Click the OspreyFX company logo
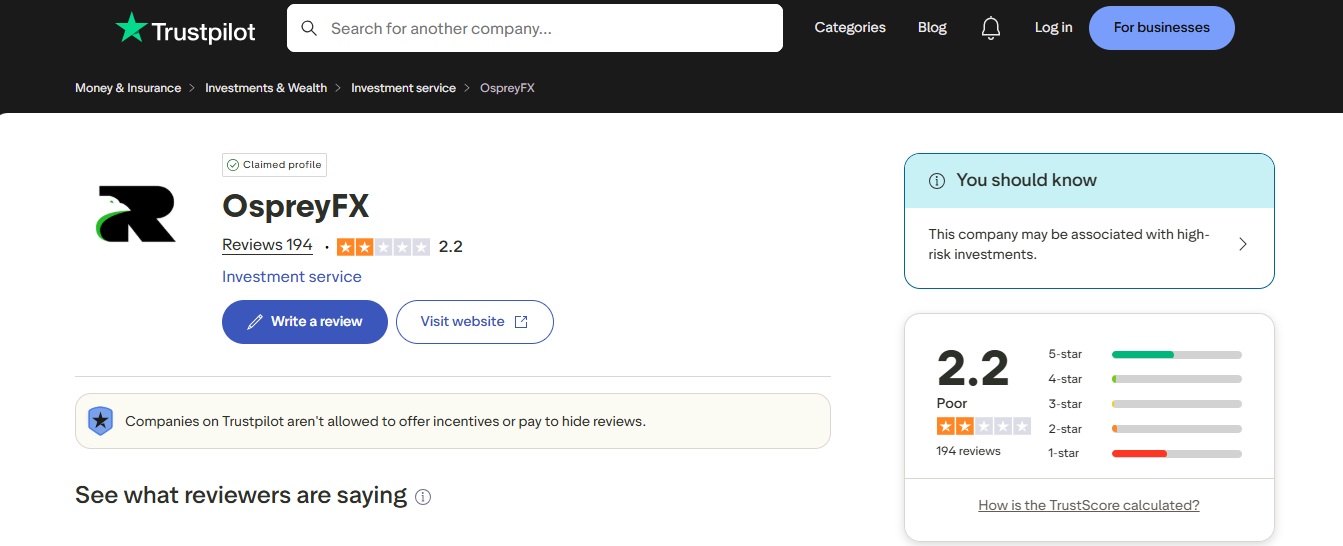Image resolution: width=1343 pixels, height=546 pixels. click(137, 214)
